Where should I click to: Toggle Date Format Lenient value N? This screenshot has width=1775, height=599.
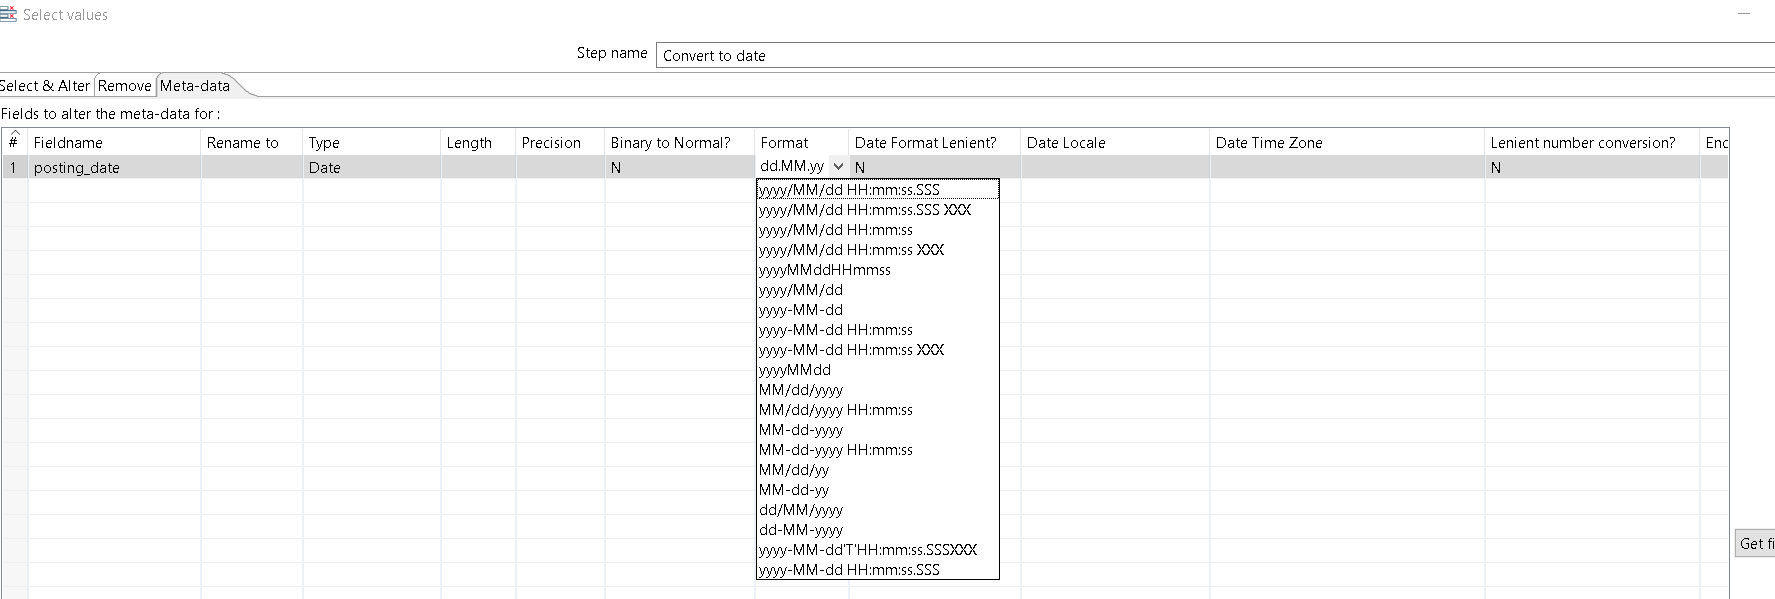[x=934, y=168]
